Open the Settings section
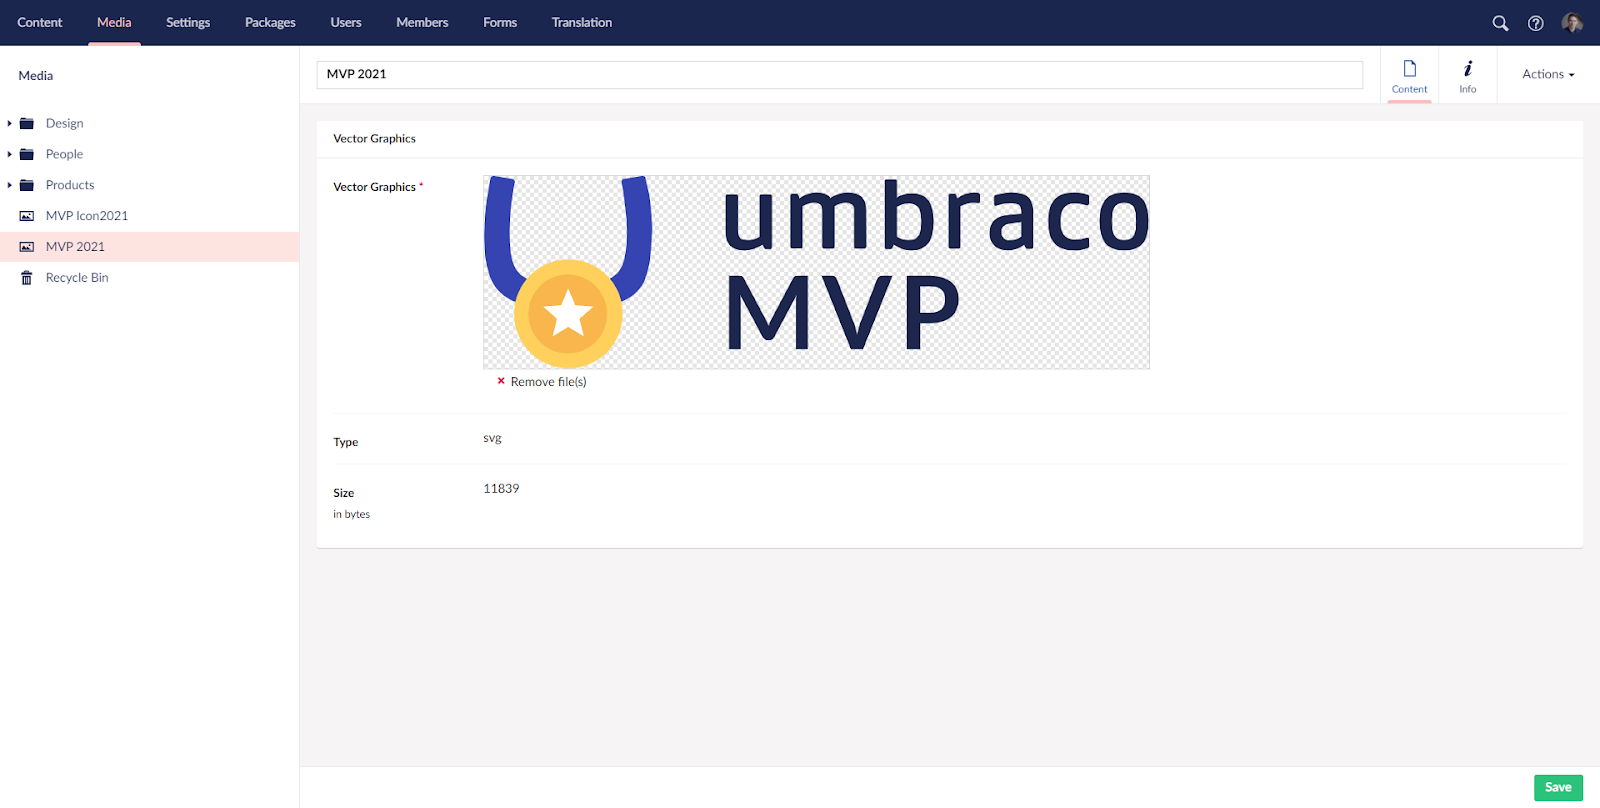Screen dimensions: 1600x808 tap(188, 23)
